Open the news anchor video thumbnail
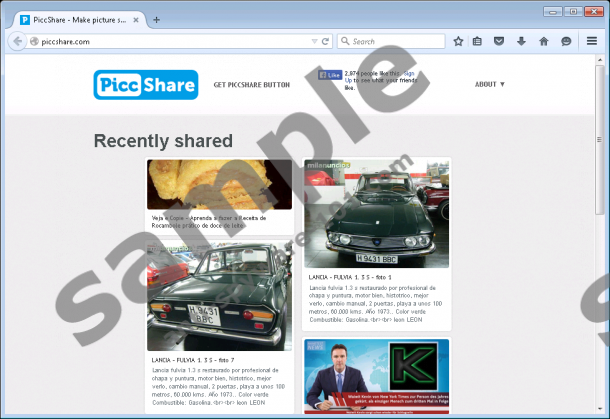The image size is (610, 419). (376, 376)
